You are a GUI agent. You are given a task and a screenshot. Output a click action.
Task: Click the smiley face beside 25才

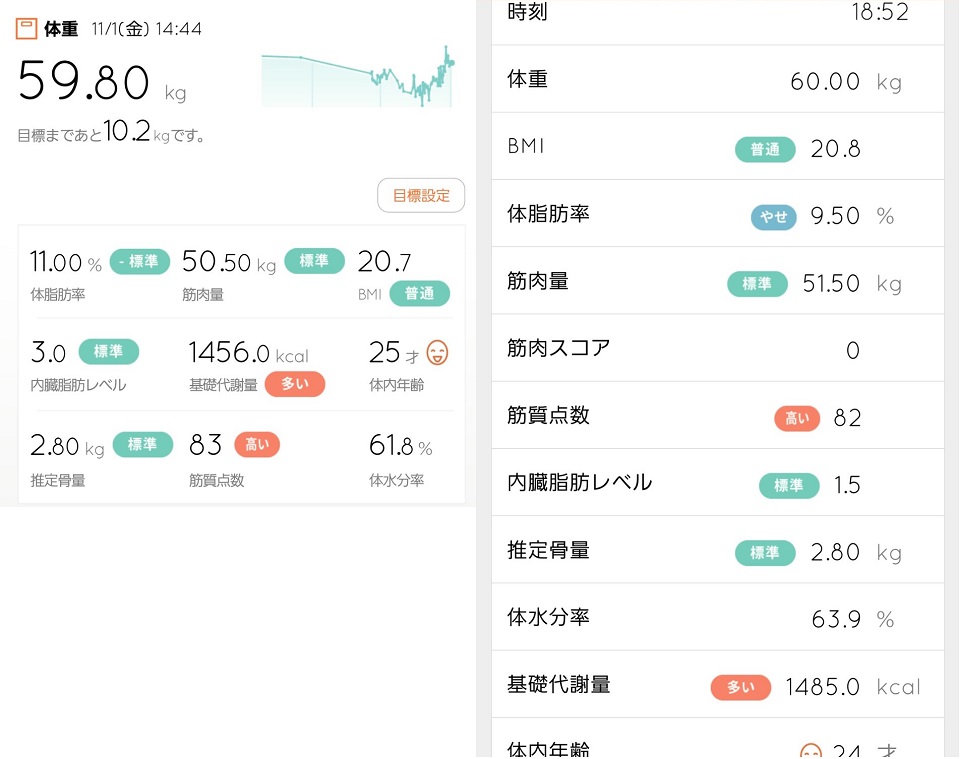[x=437, y=353]
